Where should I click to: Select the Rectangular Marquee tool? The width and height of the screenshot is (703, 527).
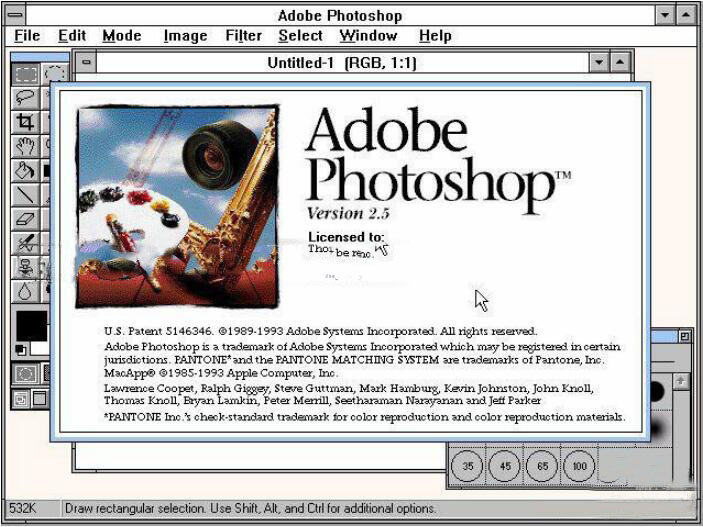pos(26,74)
